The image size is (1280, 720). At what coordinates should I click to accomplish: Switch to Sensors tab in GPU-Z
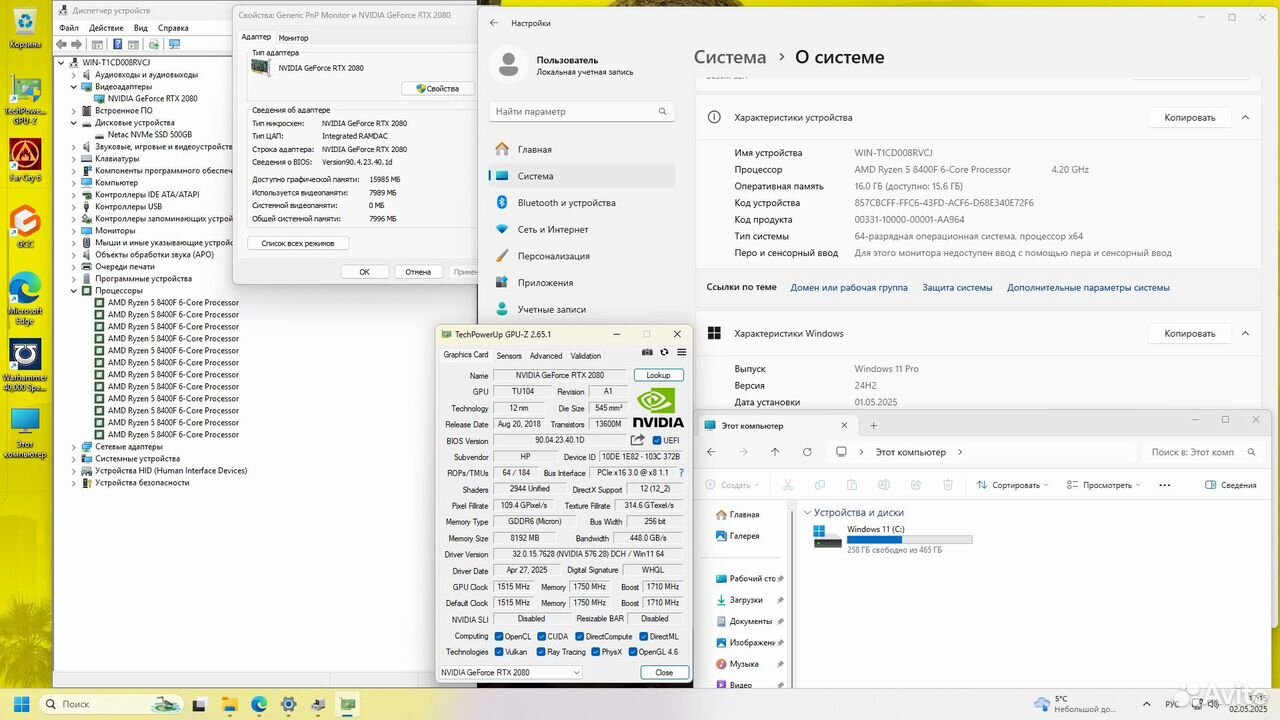point(509,356)
